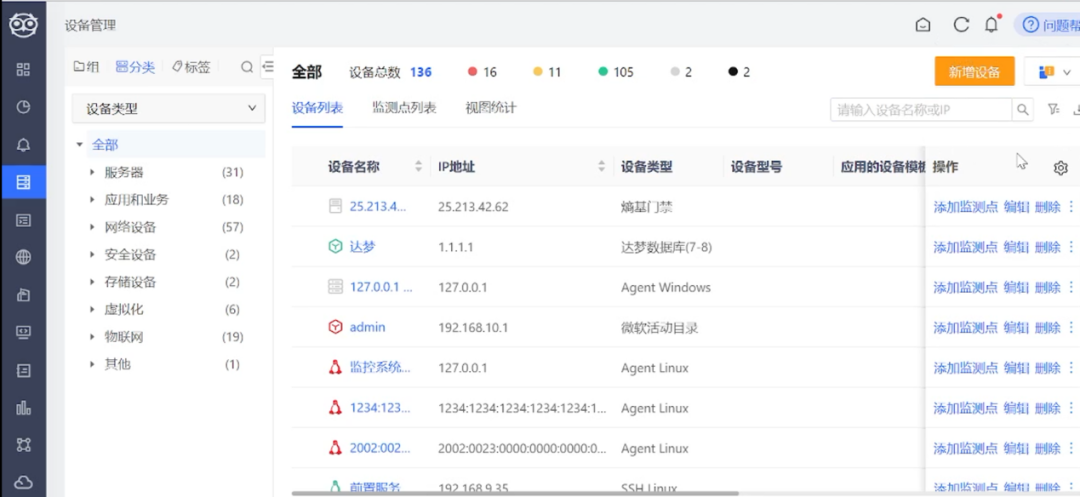
Task: Open bar chart icon in left sidebar
Action: tap(23, 408)
